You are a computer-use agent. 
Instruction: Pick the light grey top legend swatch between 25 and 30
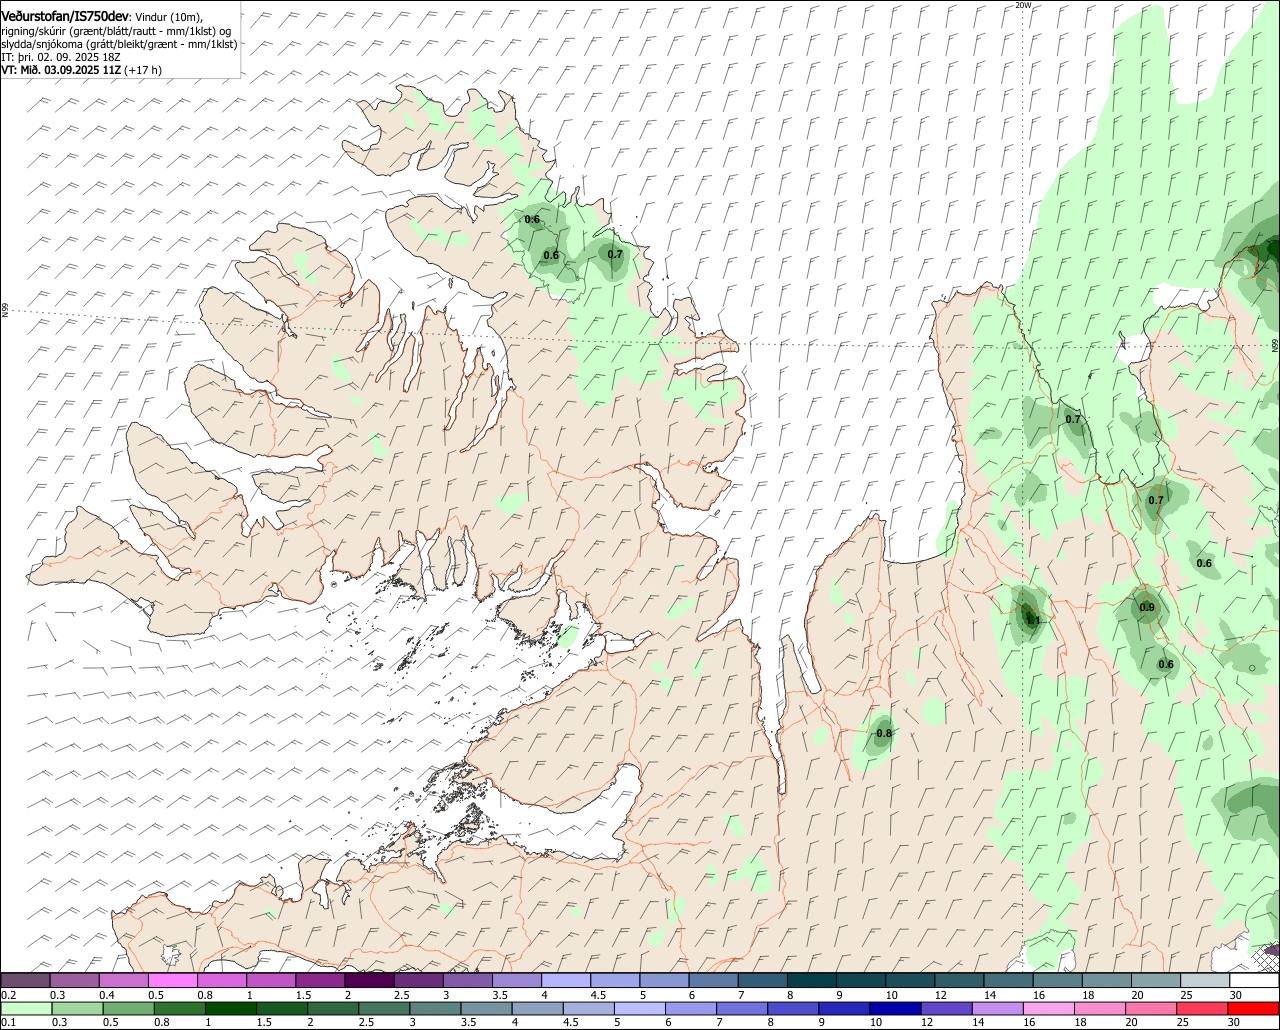1205,981
